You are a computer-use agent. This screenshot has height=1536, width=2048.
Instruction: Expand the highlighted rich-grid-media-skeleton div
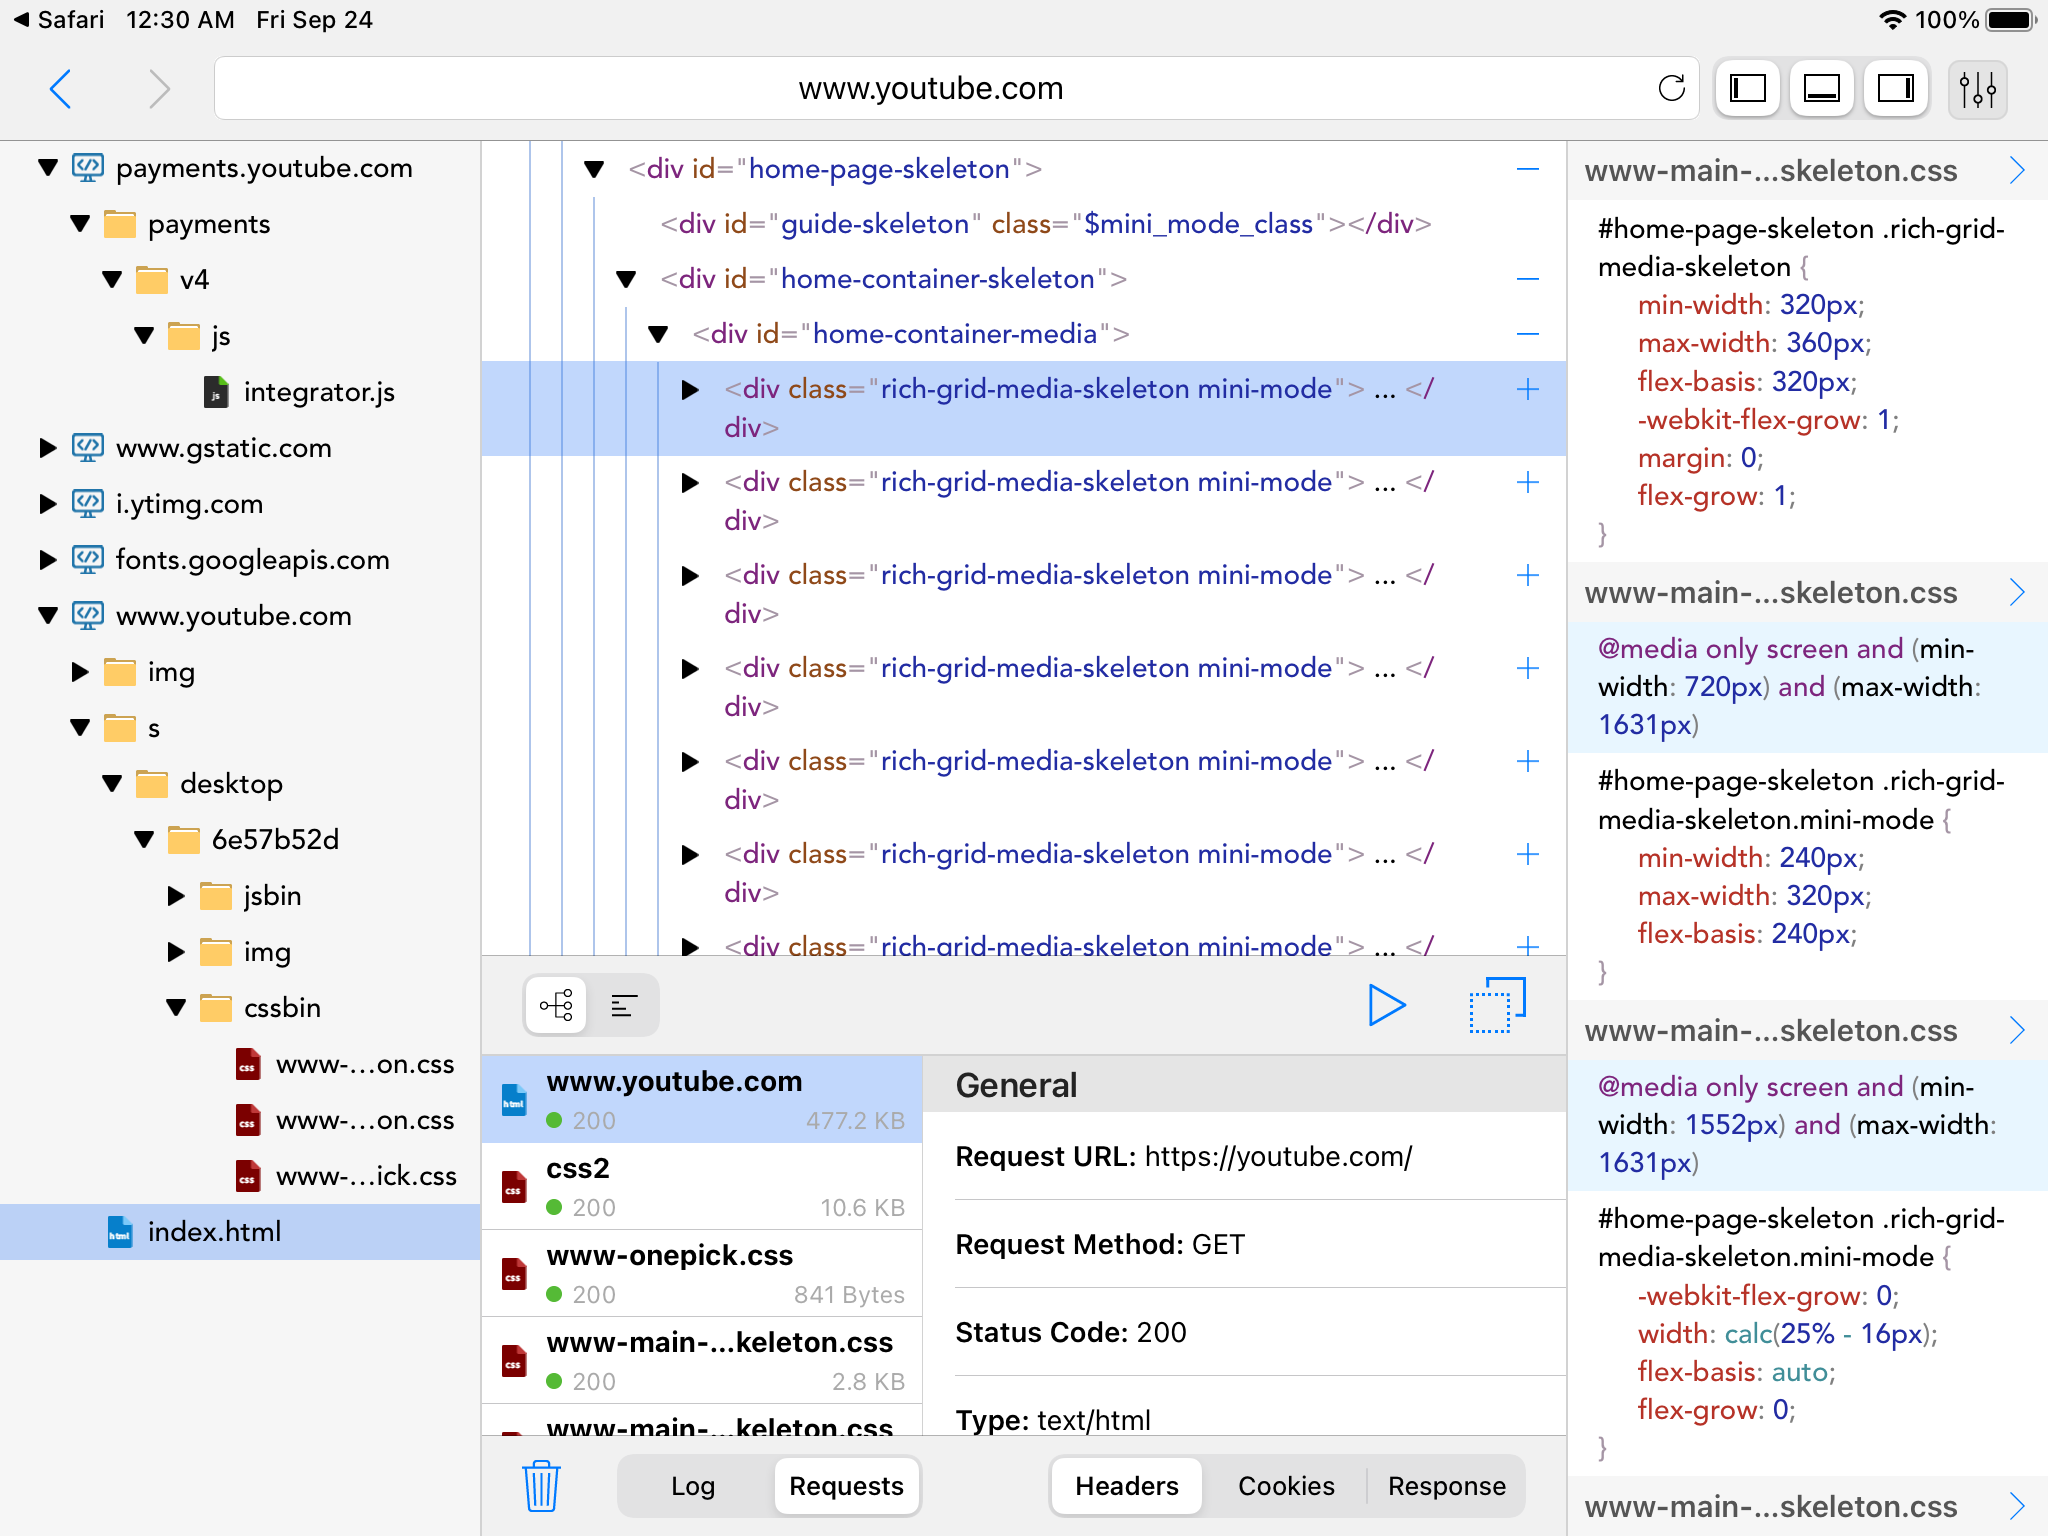tap(690, 389)
